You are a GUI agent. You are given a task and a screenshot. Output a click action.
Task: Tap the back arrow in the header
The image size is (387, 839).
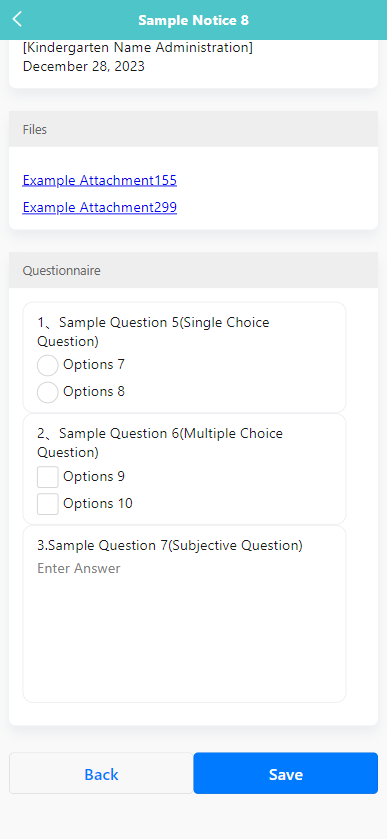point(17,20)
